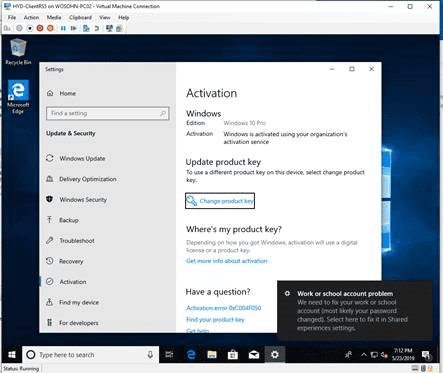Open the Media menu
This screenshot has height=373, width=443.
pos(54,17)
